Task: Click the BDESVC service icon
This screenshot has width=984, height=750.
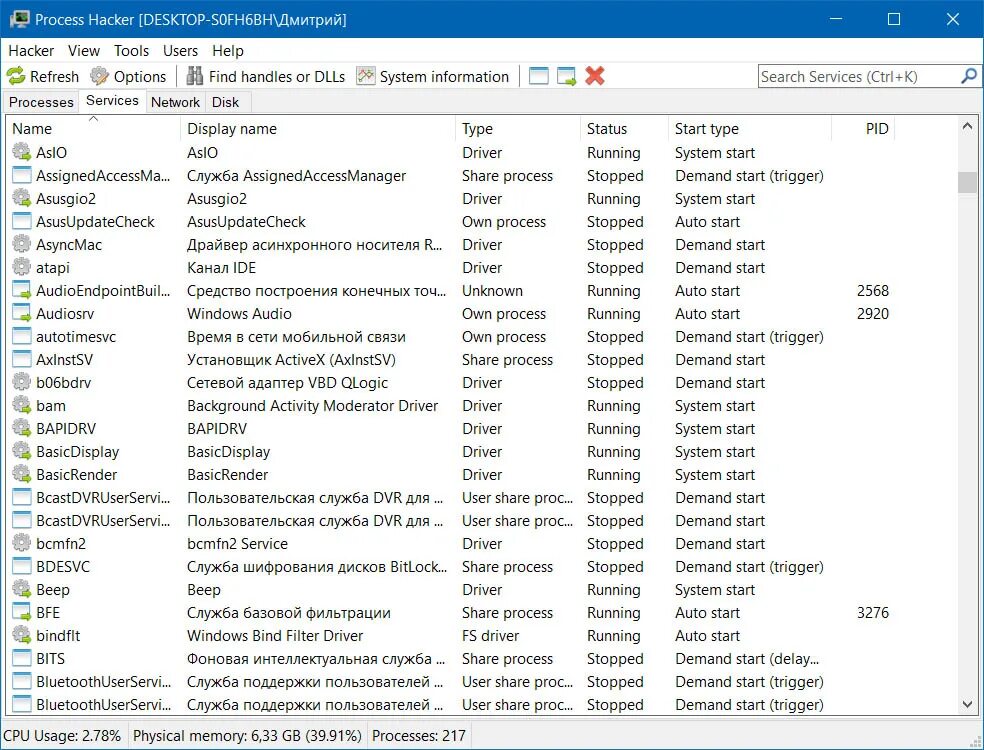Action: tap(21, 566)
